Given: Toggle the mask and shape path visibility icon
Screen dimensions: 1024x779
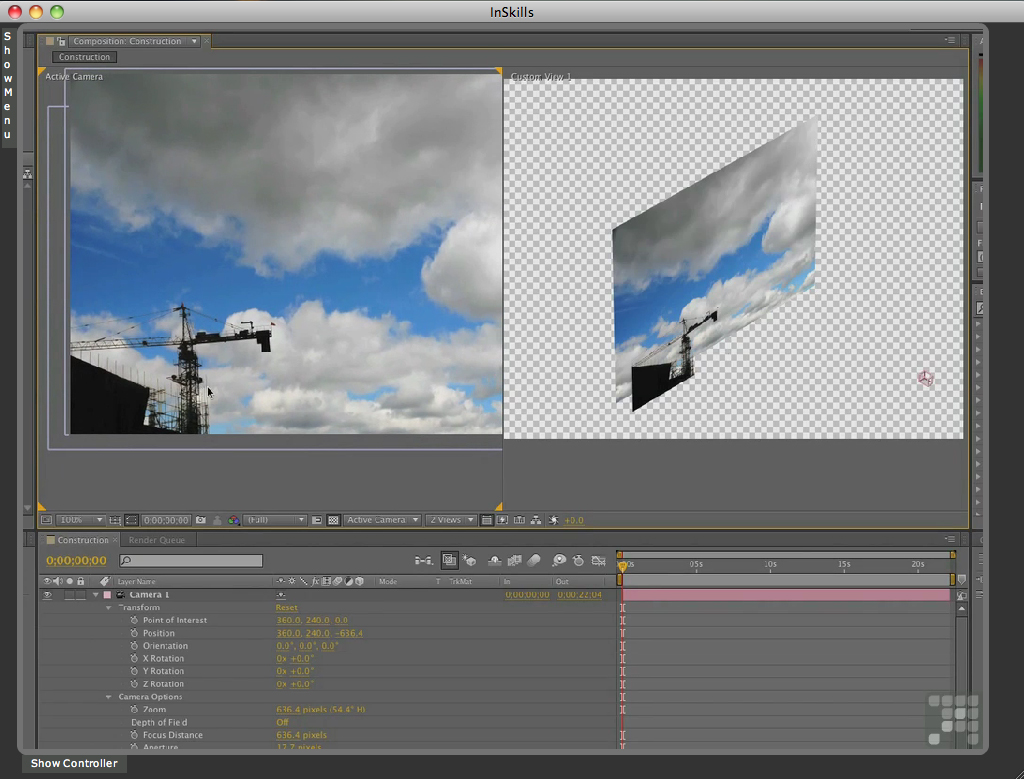Looking at the screenshot, I should 131,520.
